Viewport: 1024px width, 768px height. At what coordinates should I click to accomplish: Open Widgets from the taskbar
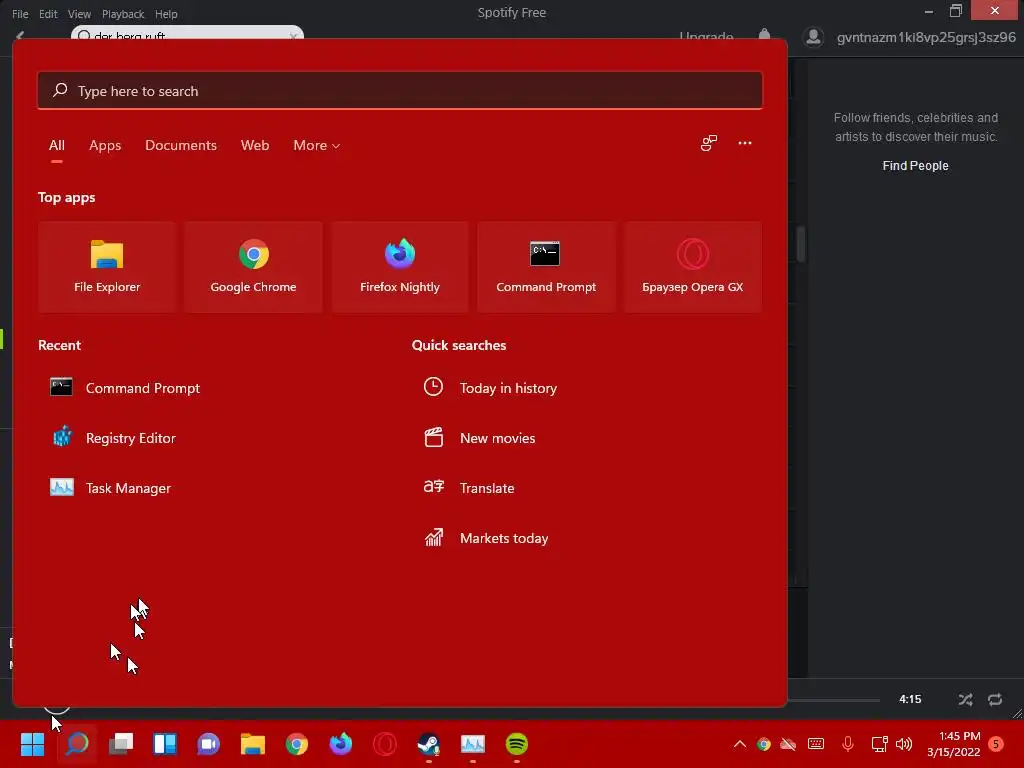click(x=165, y=744)
